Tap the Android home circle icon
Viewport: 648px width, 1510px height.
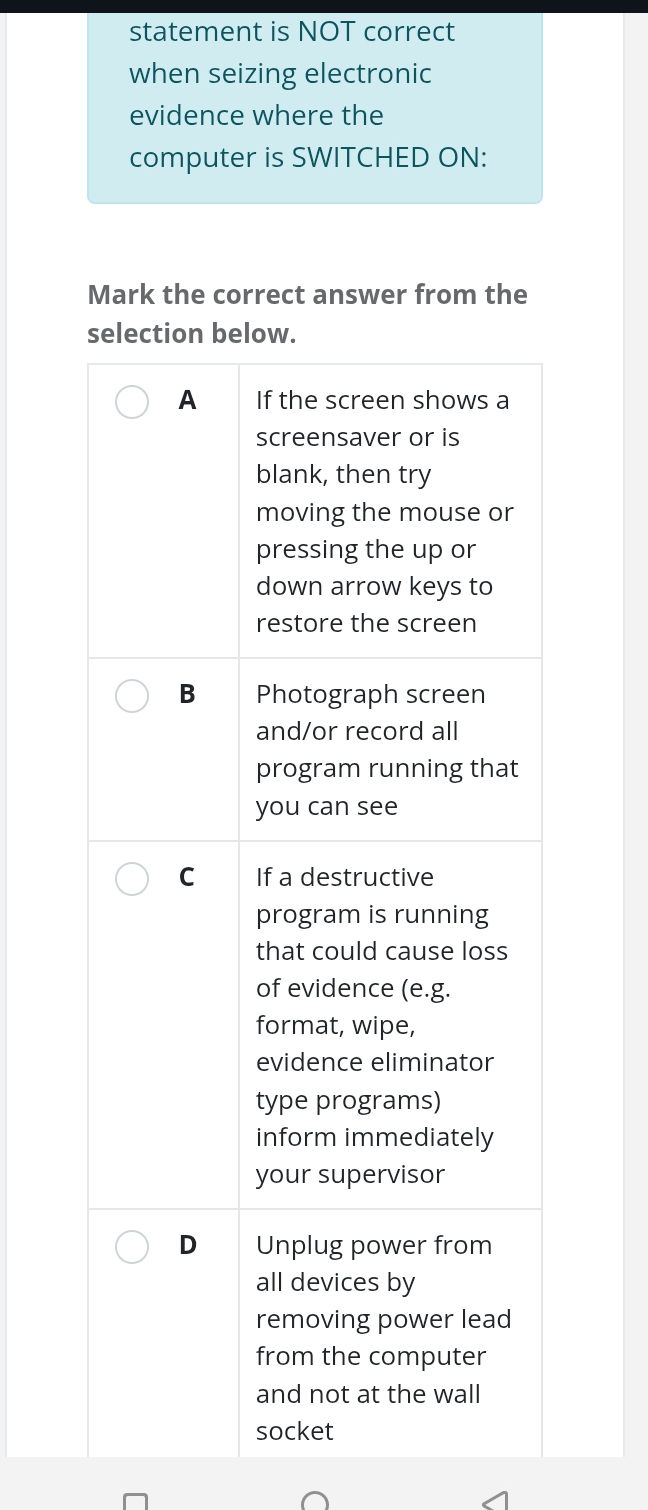[x=314, y=1499]
